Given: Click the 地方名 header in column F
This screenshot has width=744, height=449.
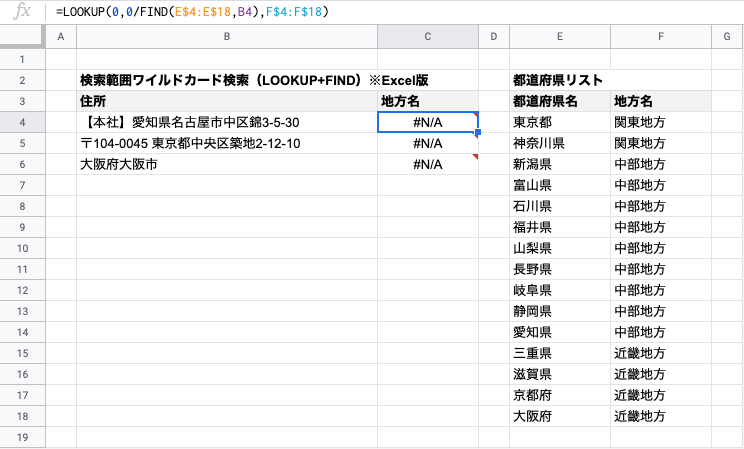Looking at the screenshot, I should [660, 101].
